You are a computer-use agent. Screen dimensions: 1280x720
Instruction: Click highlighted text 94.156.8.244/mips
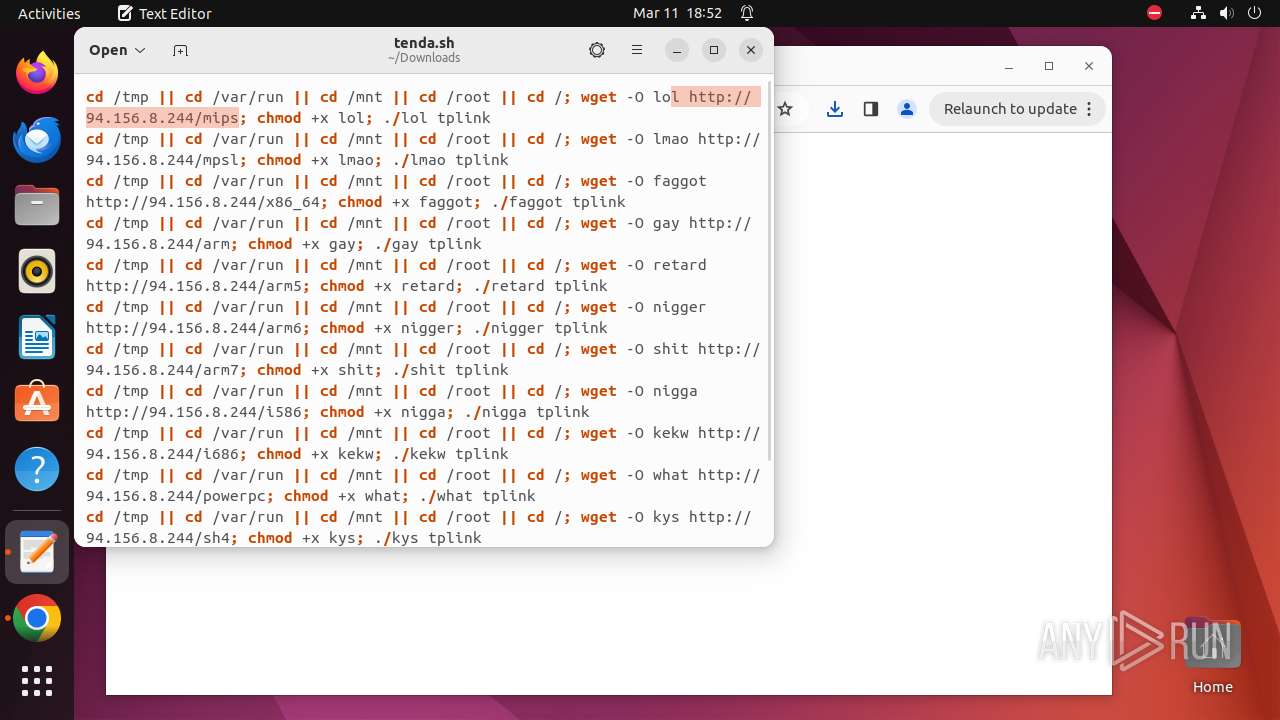(162, 117)
